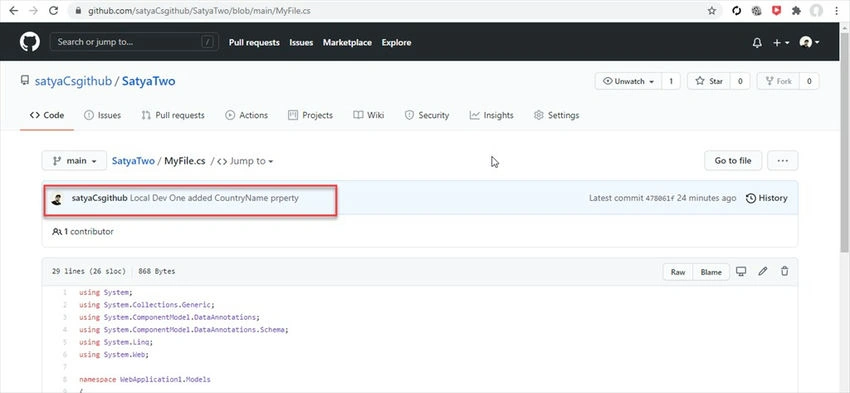Viewport: 850px width, 393px height.
Task: Open Issues in top navigation
Action: [x=301, y=42]
